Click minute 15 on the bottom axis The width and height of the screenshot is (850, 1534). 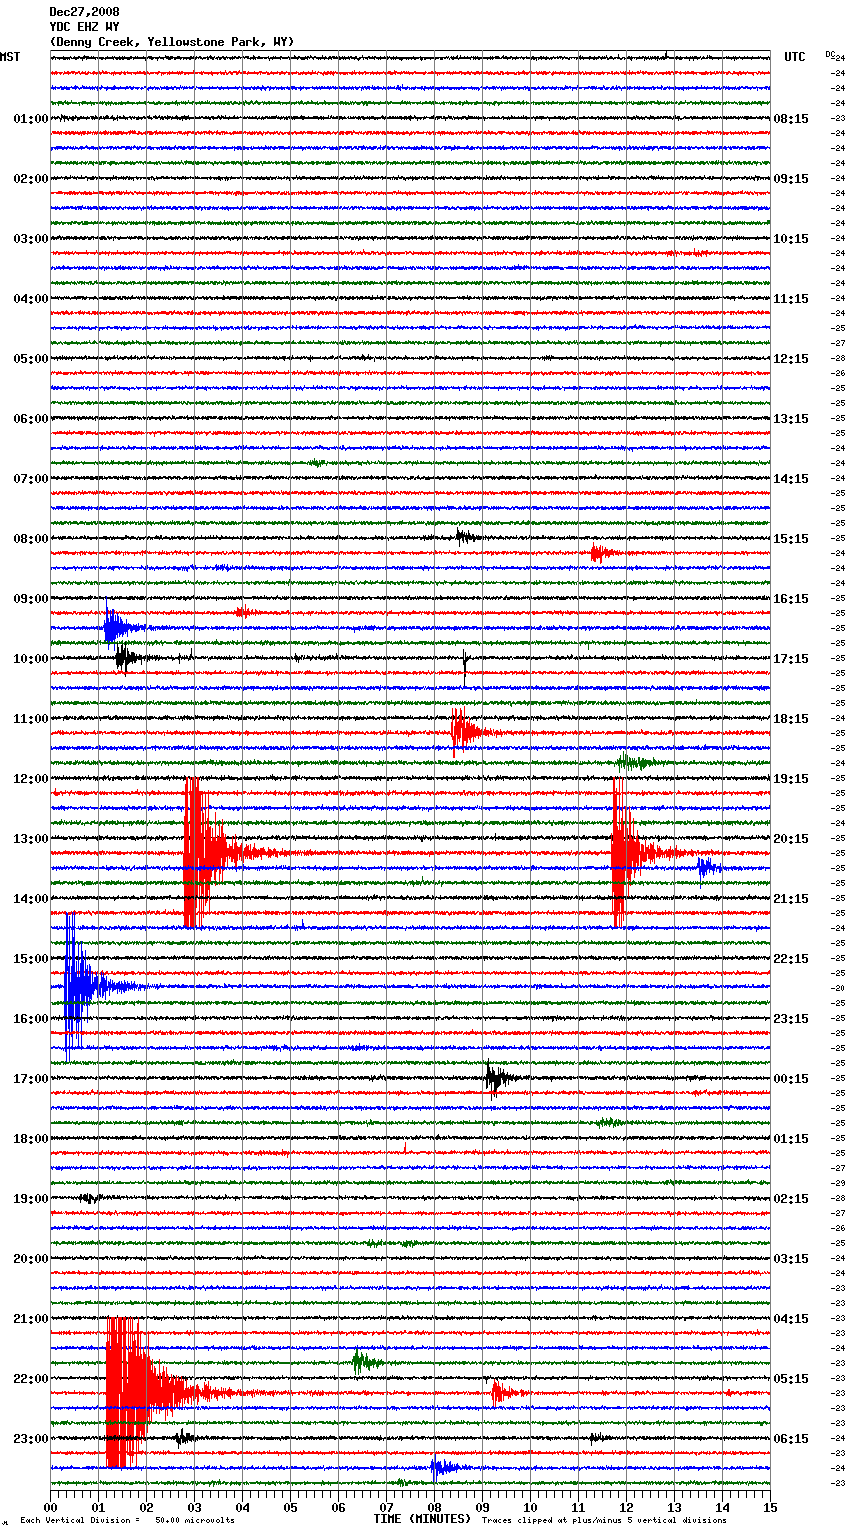click(x=770, y=1507)
